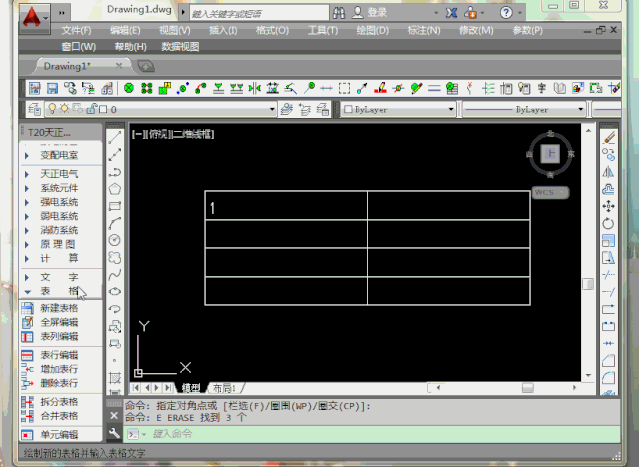
Task: Click the vertical scrollbar thumb of drawing area
Action: click(588, 284)
